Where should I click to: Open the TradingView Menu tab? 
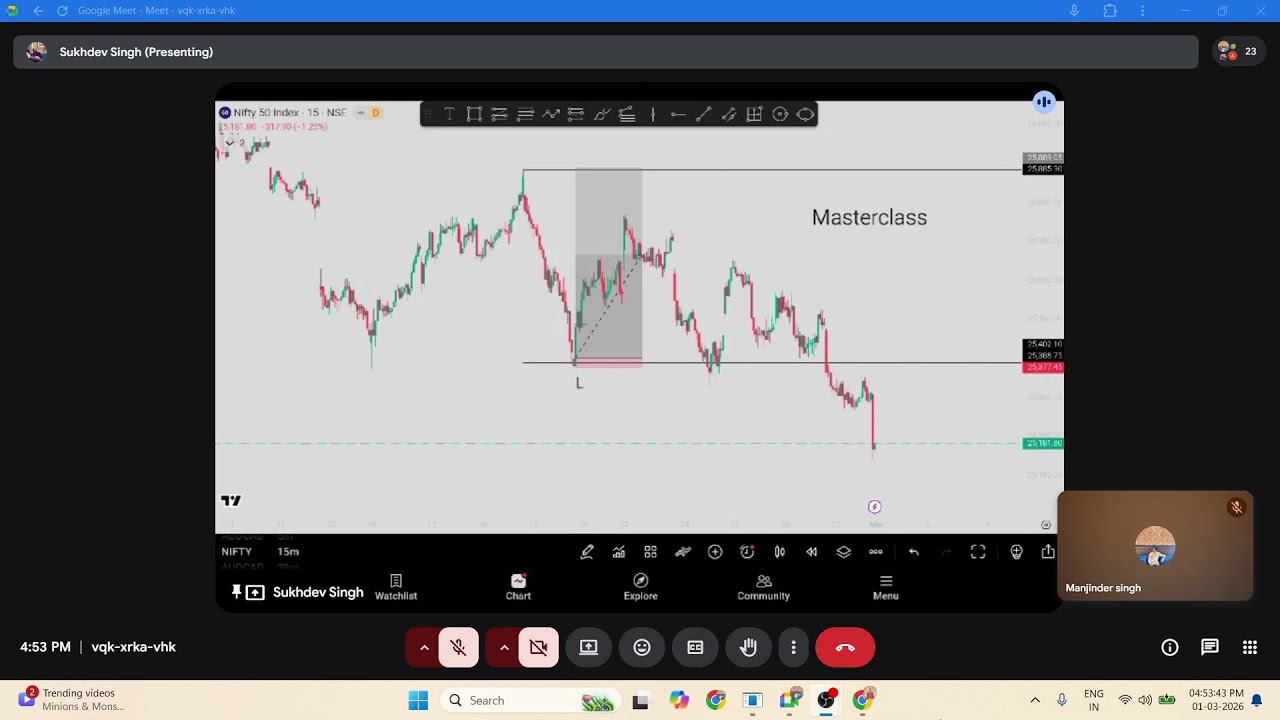pos(886,587)
